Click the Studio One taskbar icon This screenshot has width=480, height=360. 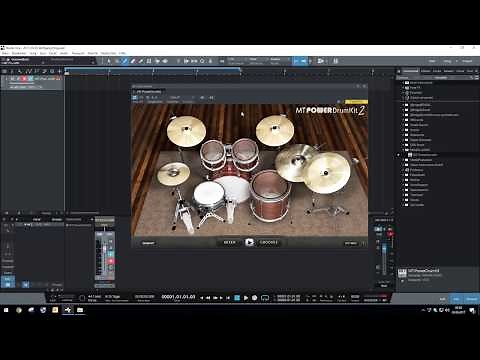tap(68, 310)
